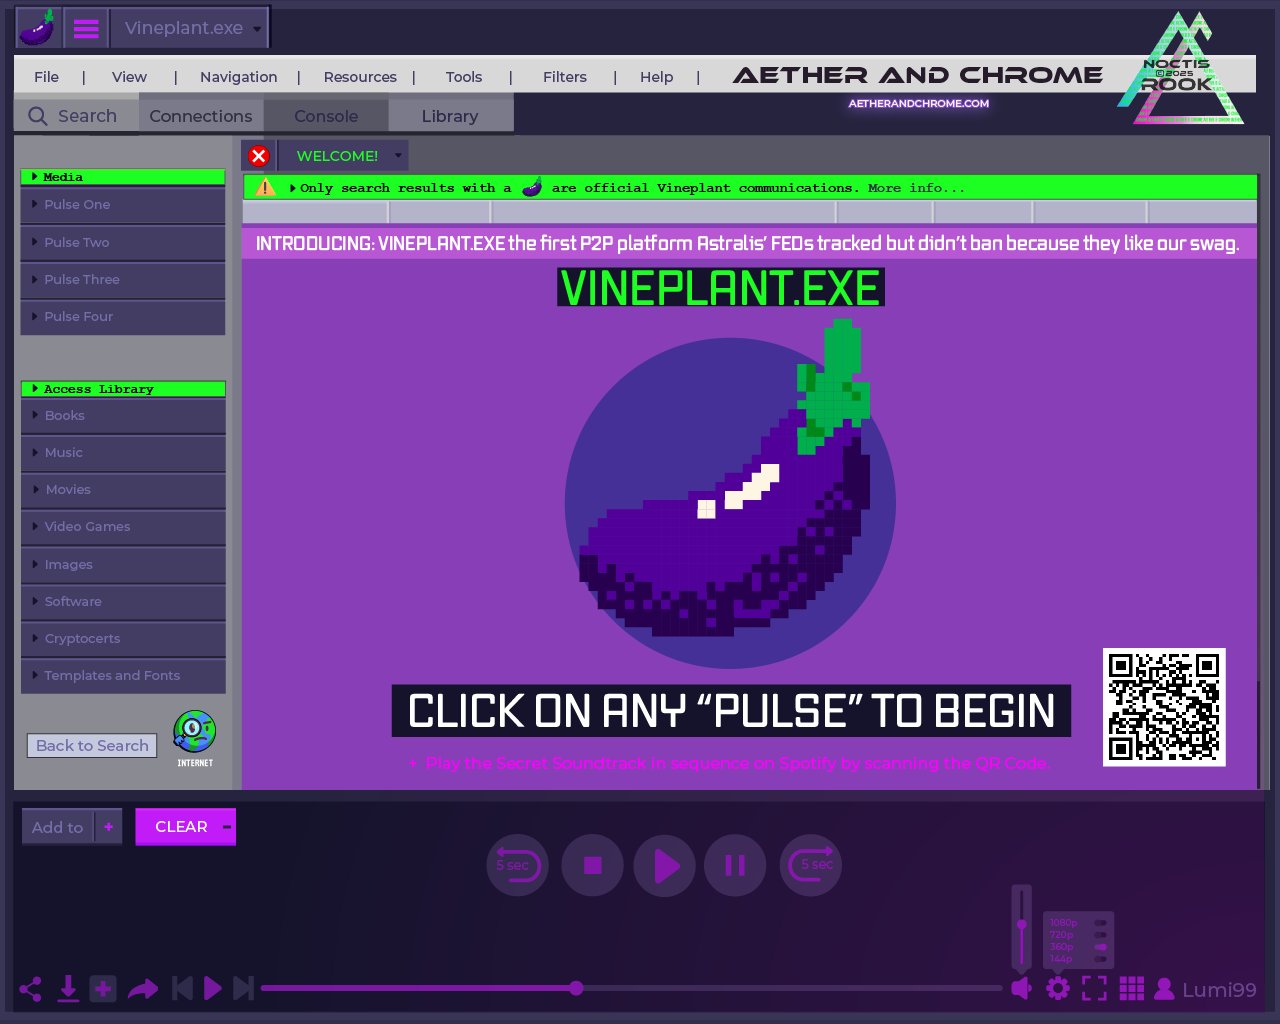
Task: Toggle 144p quality switch
Action: 1100,959
